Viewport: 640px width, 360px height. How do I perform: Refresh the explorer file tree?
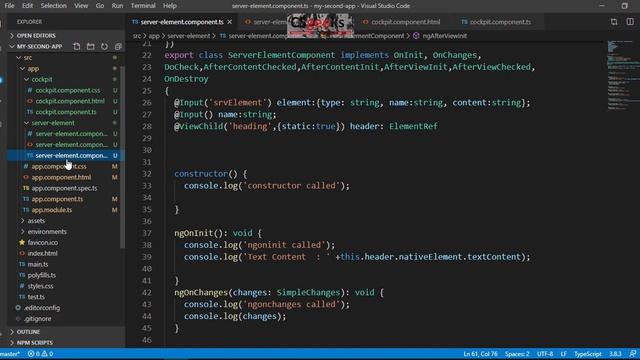click(x=104, y=47)
